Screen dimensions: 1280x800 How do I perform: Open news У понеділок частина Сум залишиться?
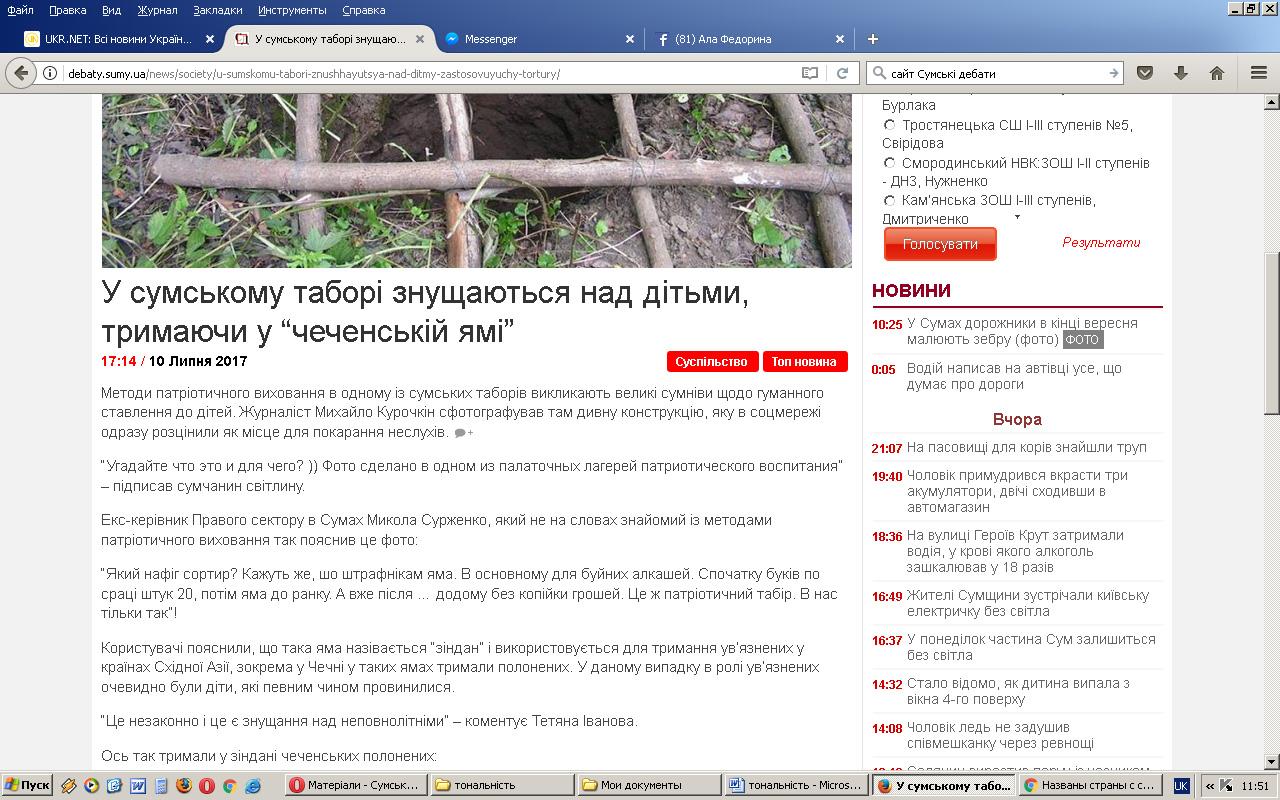click(x=1031, y=647)
